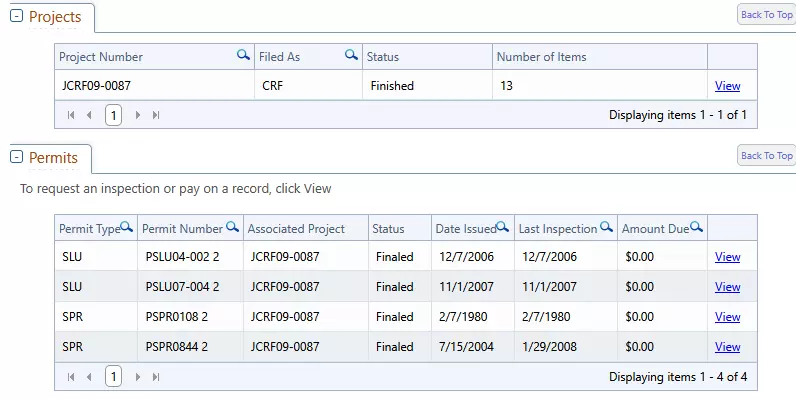Click Back To Top in Projects section
796x399 pixels.
pos(767,15)
